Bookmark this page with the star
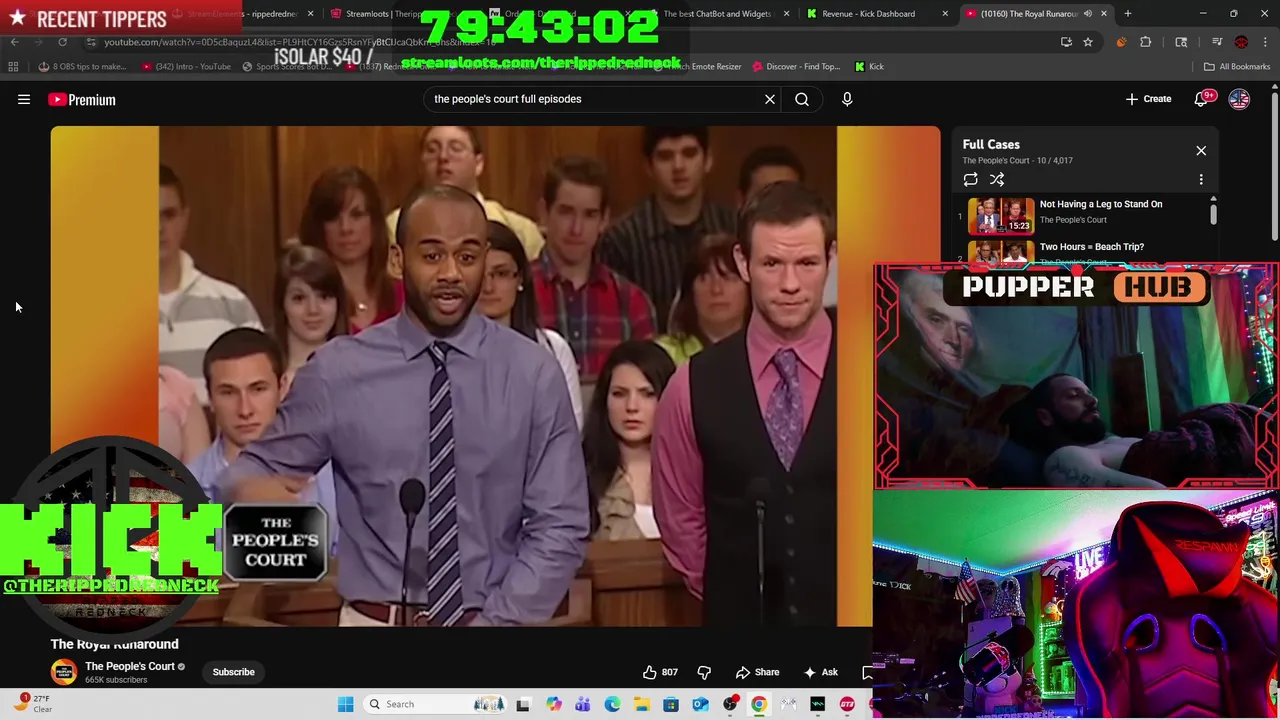 (x=1088, y=42)
